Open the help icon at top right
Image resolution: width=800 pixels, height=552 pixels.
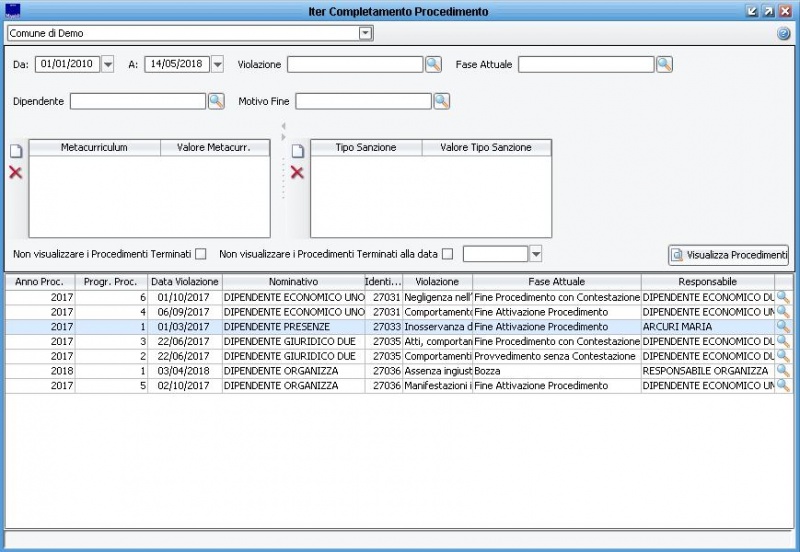pos(784,34)
